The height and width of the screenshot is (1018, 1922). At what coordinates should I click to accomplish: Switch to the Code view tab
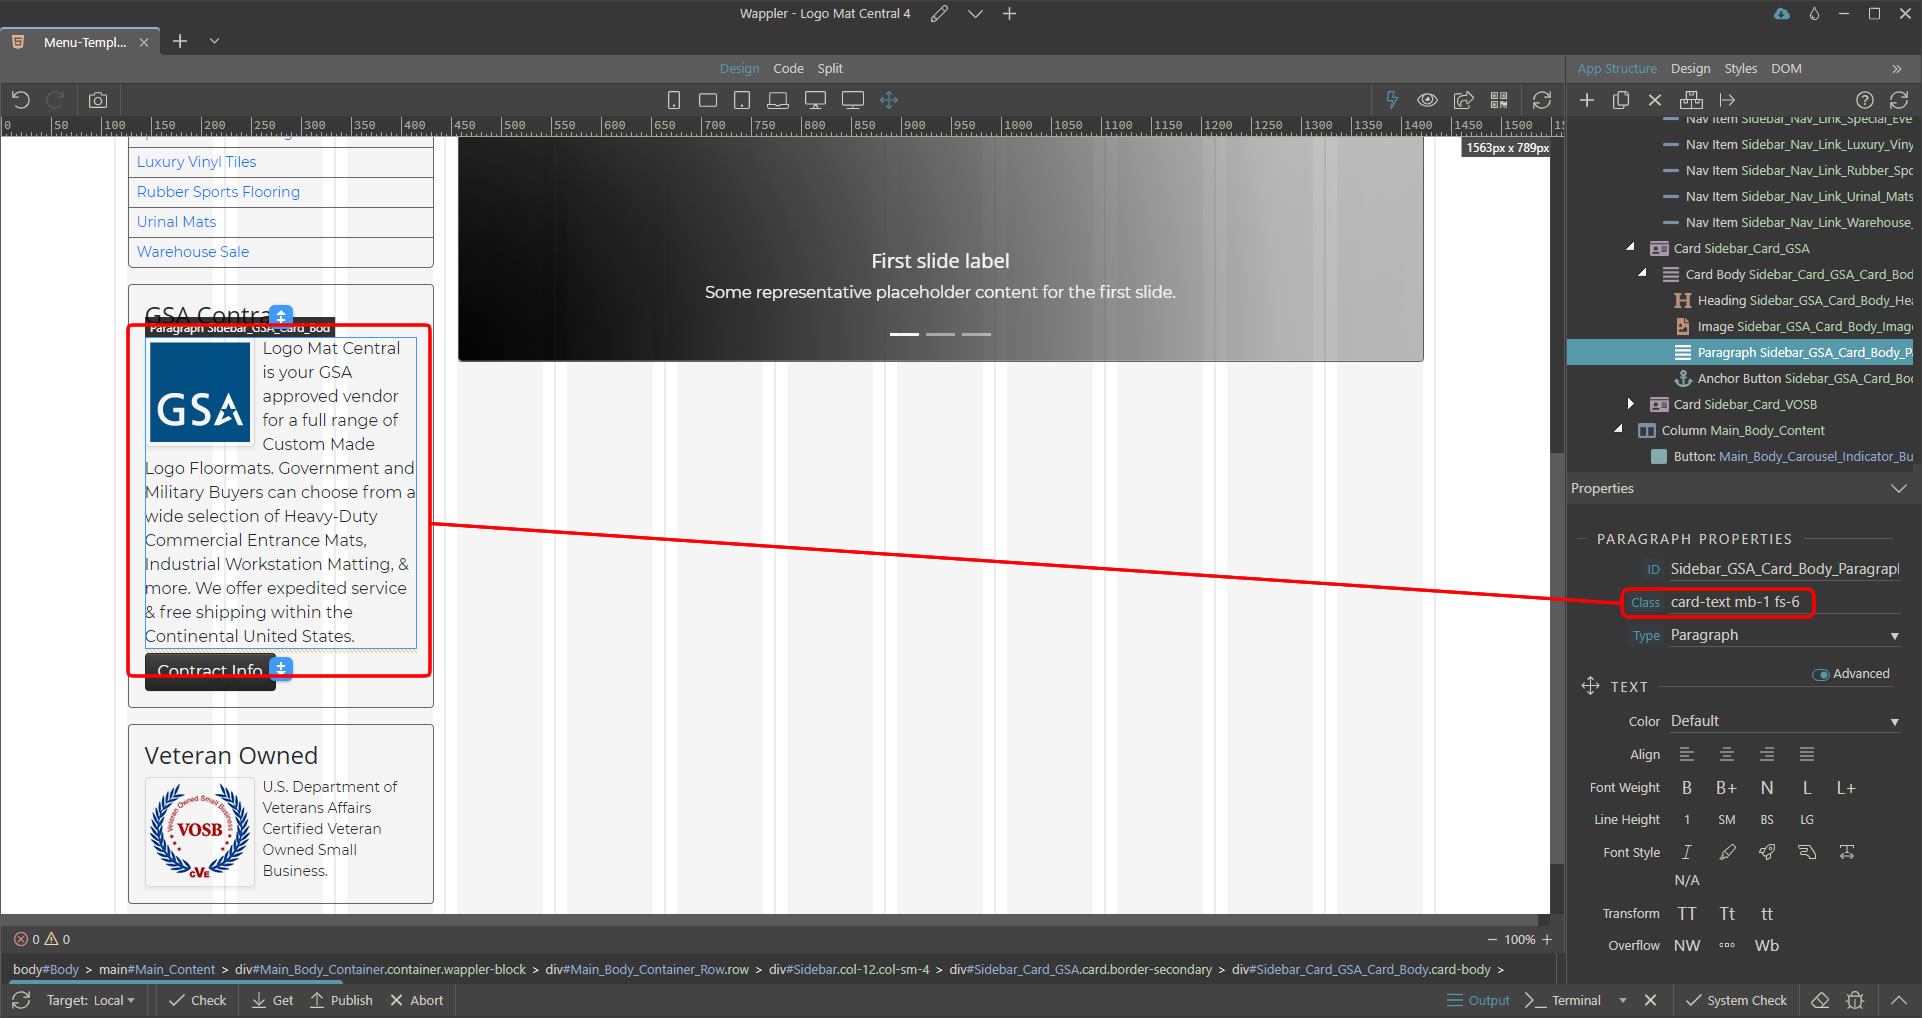coord(788,68)
